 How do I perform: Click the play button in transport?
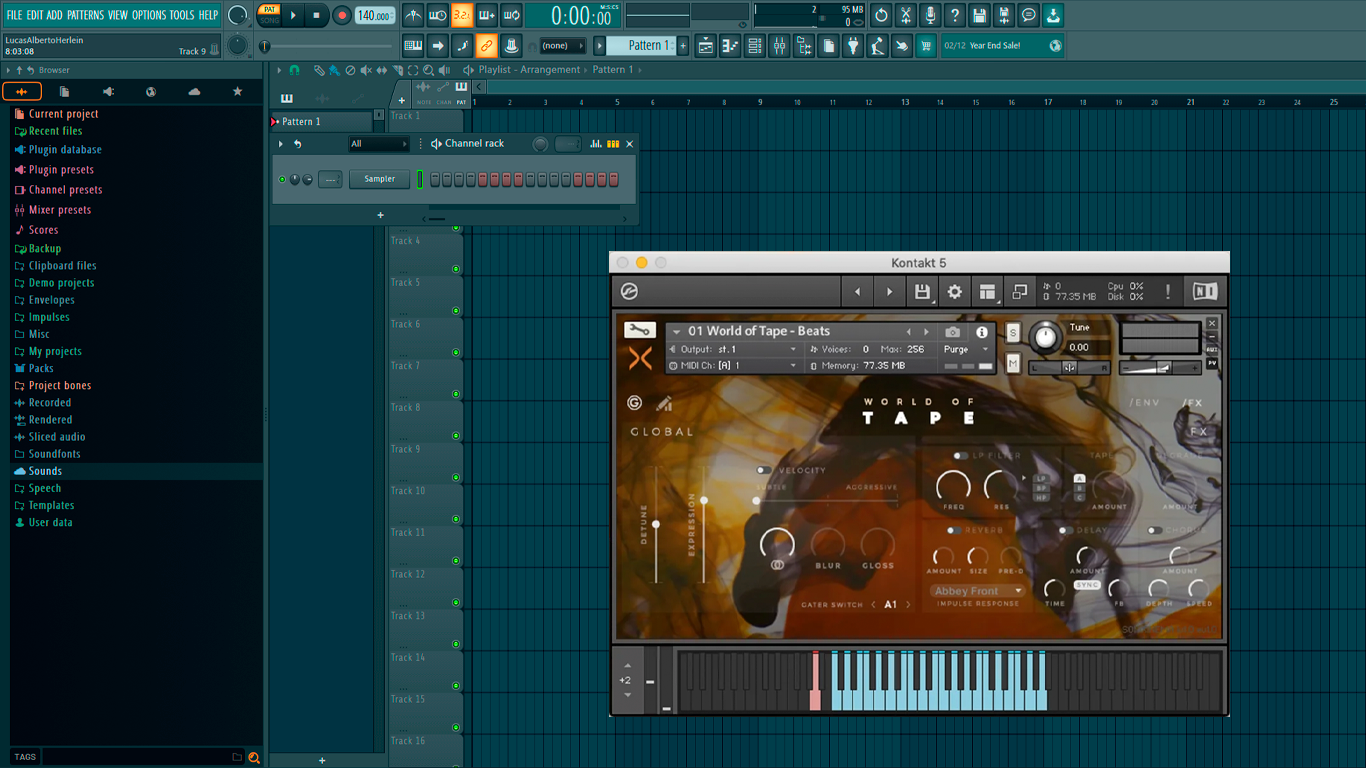pyautogui.click(x=293, y=15)
